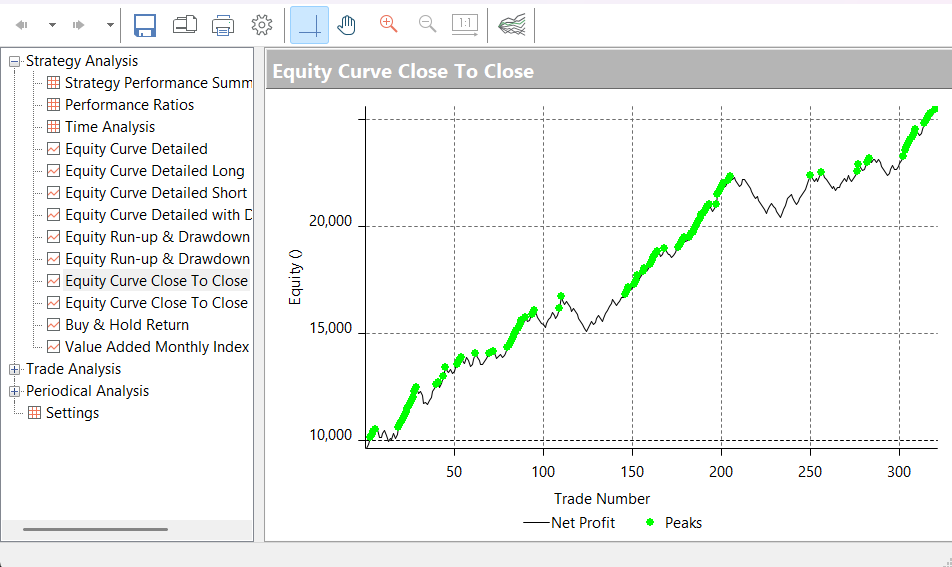952x567 pixels.
Task: Click the 50 x-axis label
Action: tap(454, 472)
